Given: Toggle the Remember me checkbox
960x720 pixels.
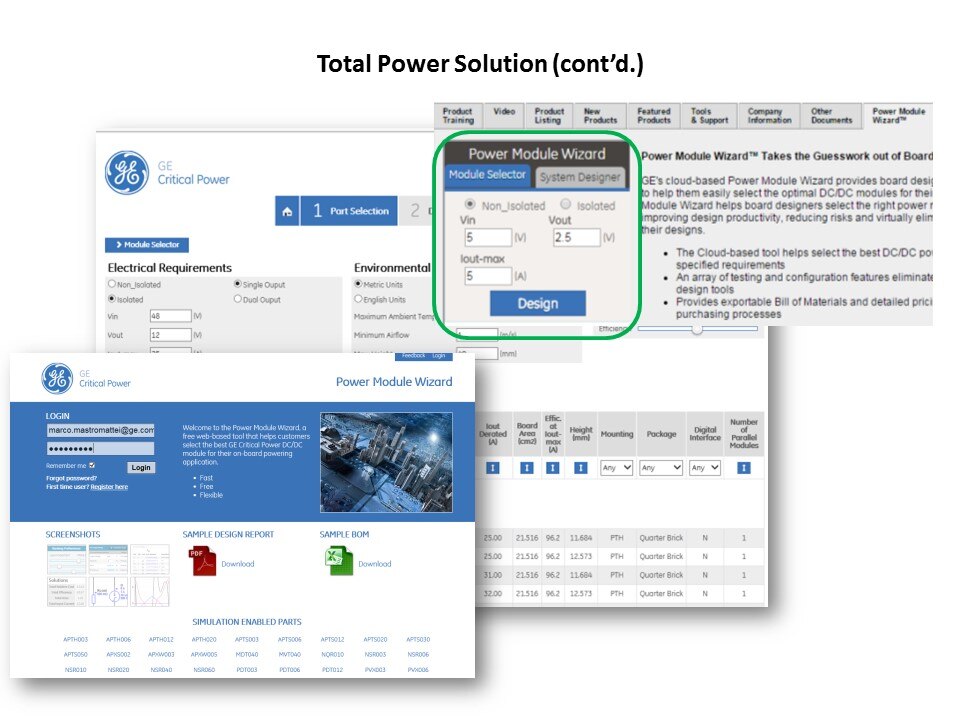Looking at the screenshot, I should [x=92, y=465].
